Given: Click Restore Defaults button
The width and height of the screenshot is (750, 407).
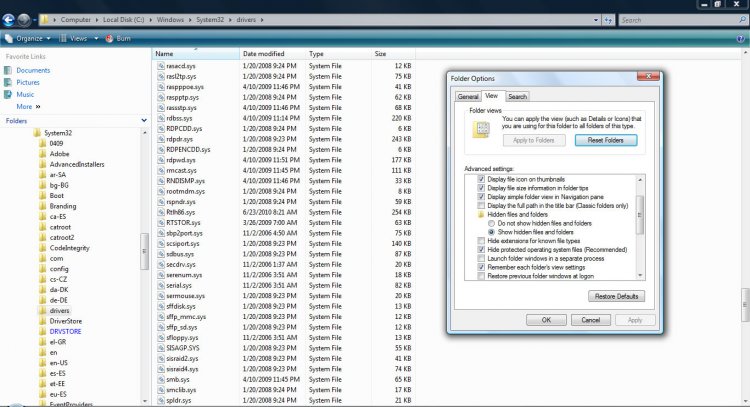Looking at the screenshot, I should tap(617, 297).
